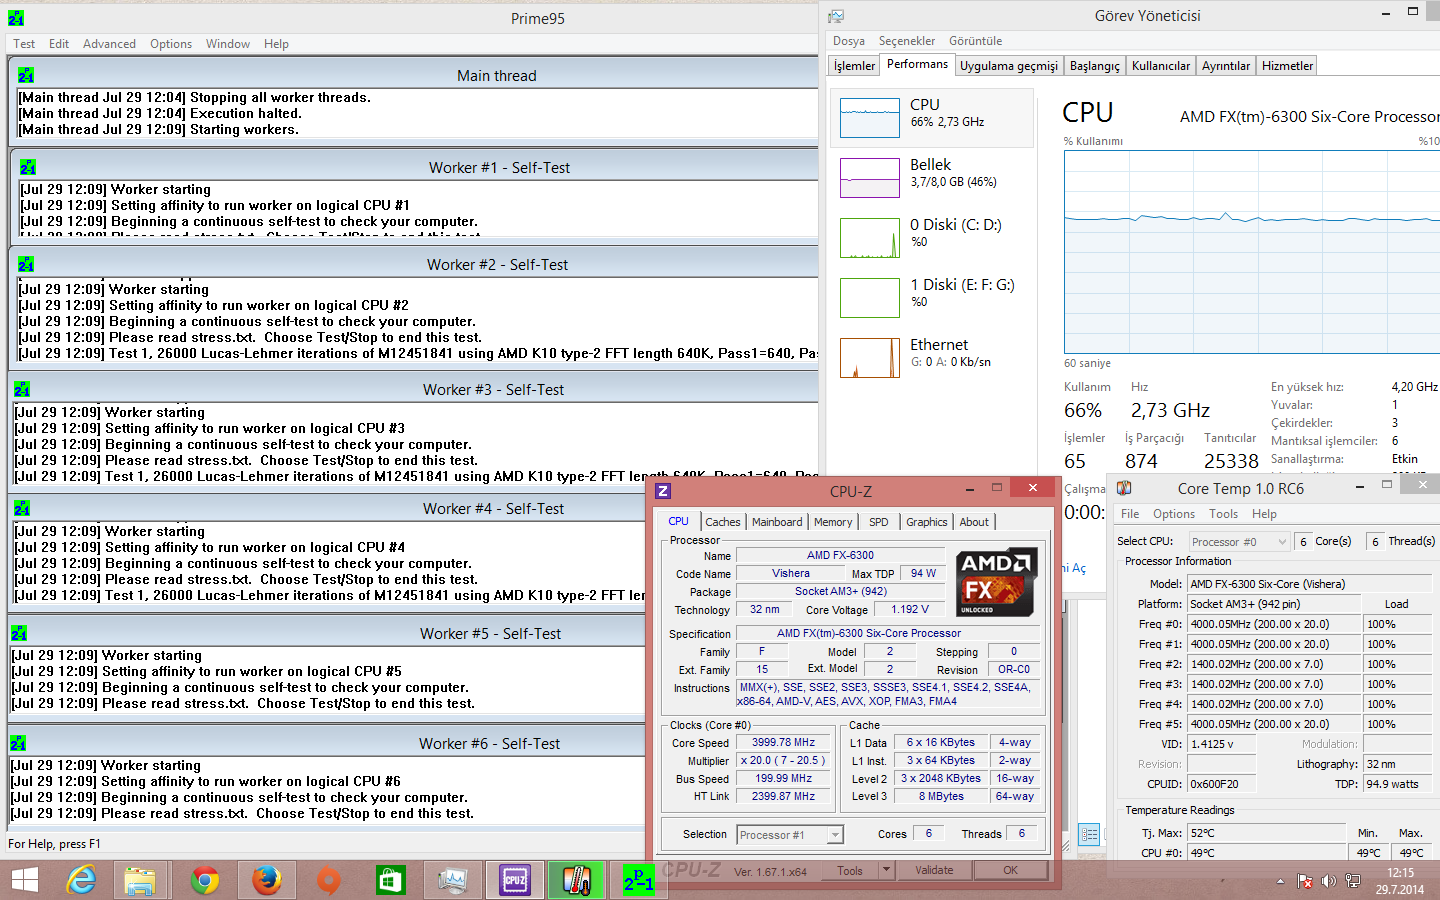Open Origin from the taskbar
The width and height of the screenshot is (1440, 900).
328,880
